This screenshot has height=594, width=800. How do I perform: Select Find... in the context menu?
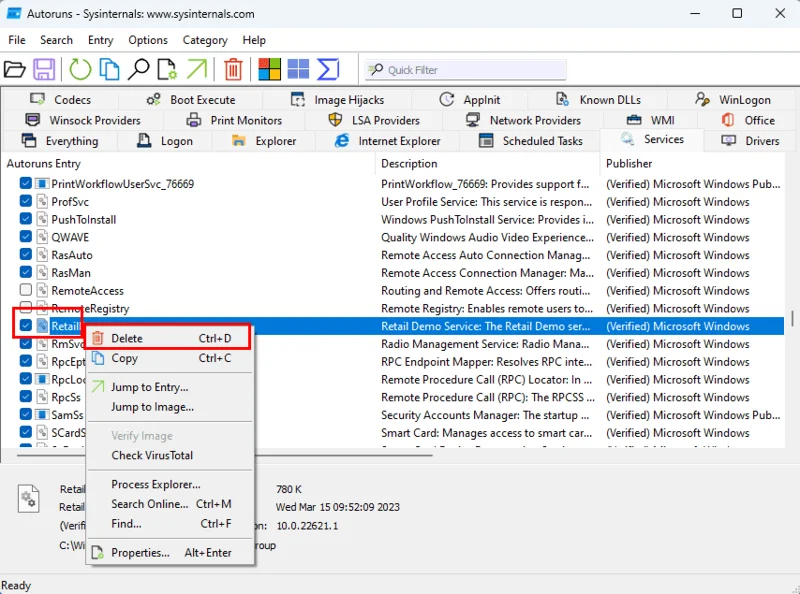click(x=170, y=524)
